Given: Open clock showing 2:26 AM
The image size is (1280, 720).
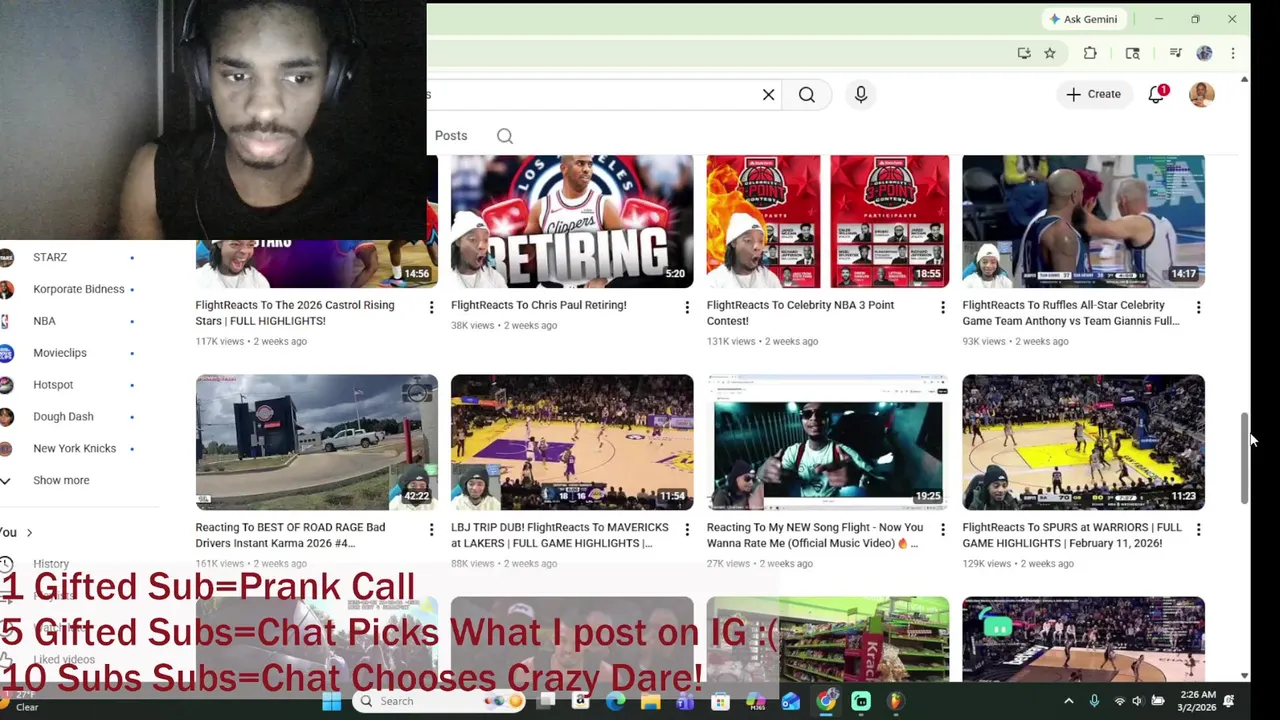Looking at the screenshot, I should click(x=1197, y=701).
